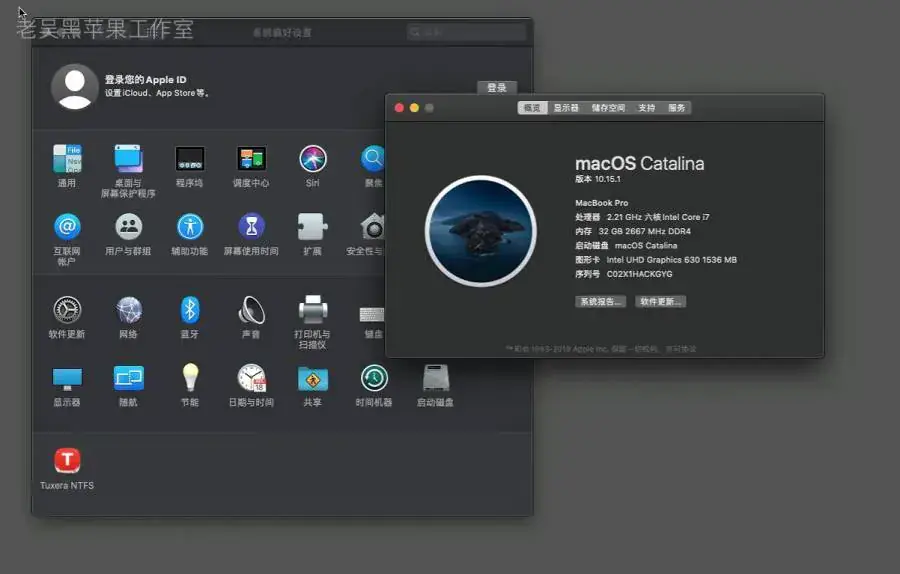The image size is (900, 574).
Task: Open 互联网帐户 (Internet Accounts) preferences
Action: (67, 227)
